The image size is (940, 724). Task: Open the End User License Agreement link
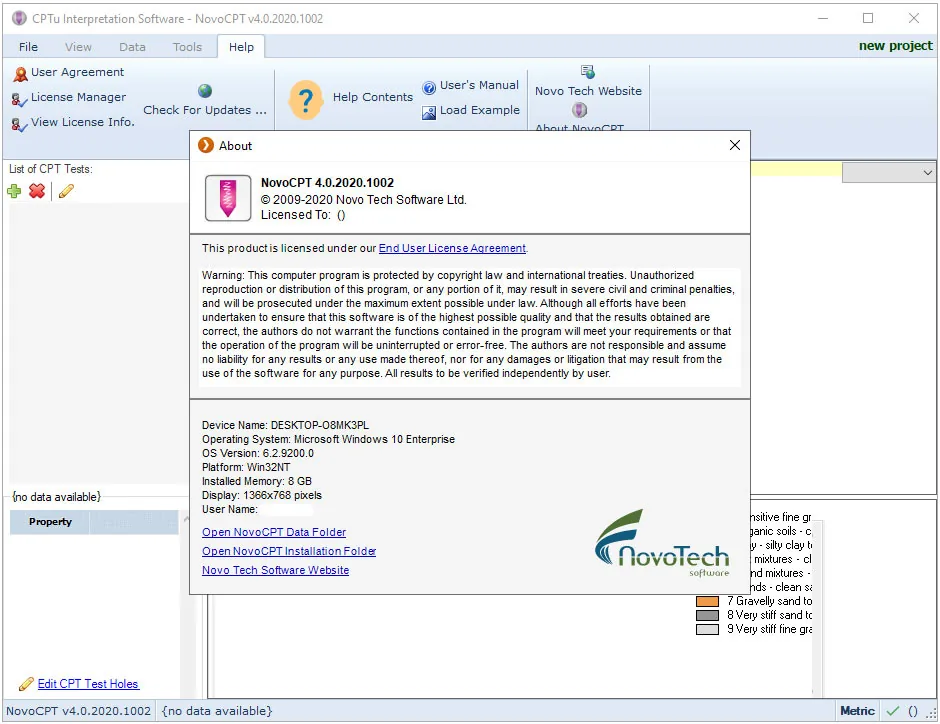[x=453, y=248]
